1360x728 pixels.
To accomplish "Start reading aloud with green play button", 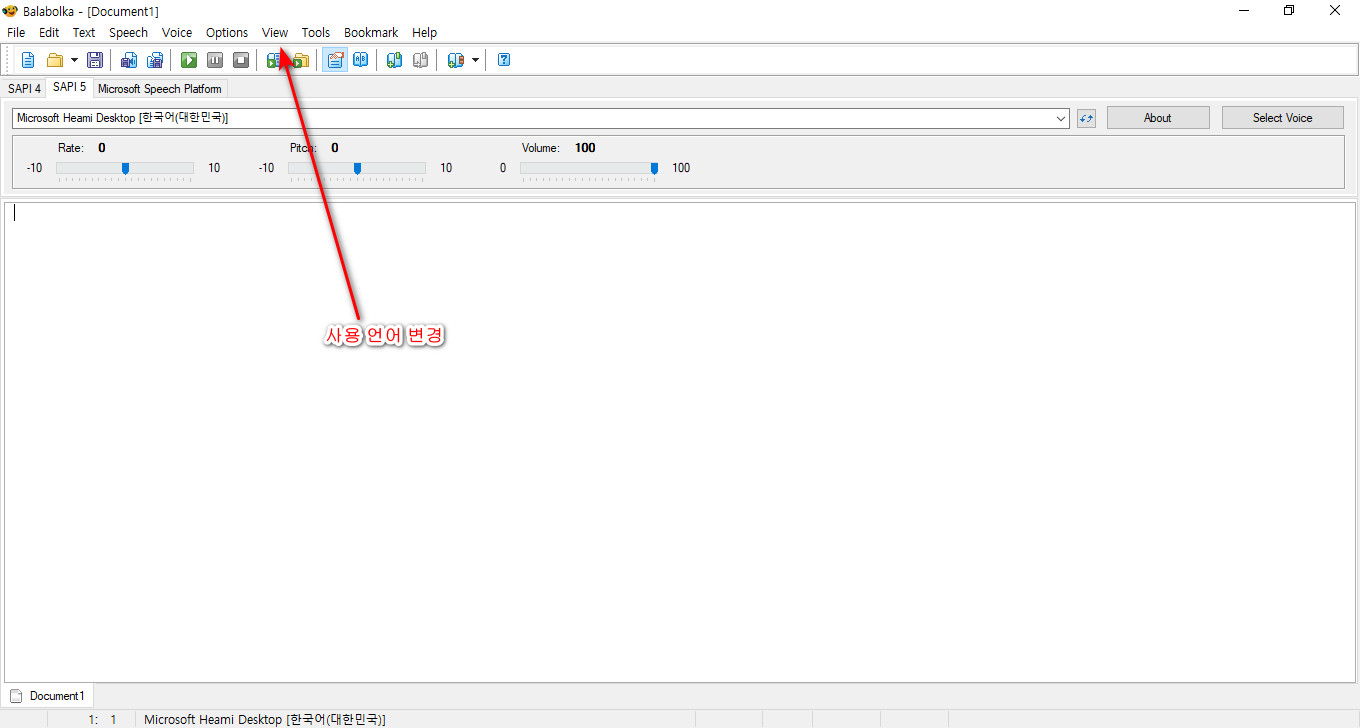I will coord(189,60).
